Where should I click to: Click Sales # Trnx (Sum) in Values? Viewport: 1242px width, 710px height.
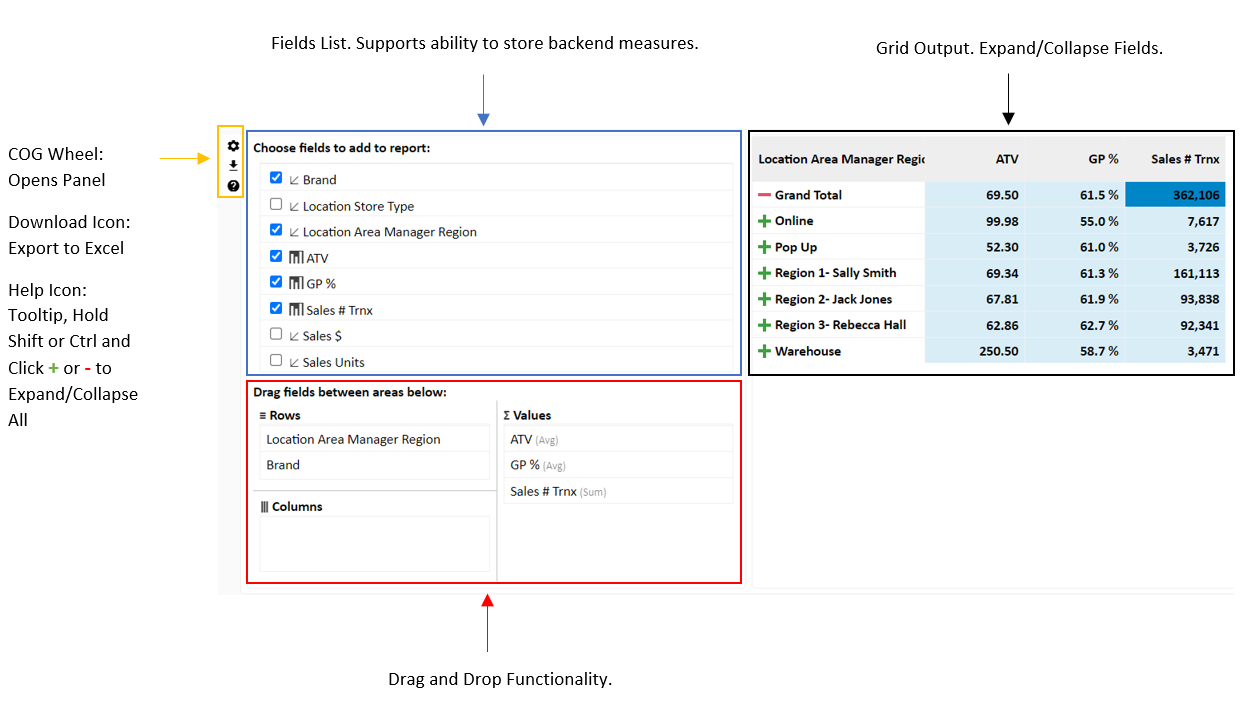tap(558, 491)
